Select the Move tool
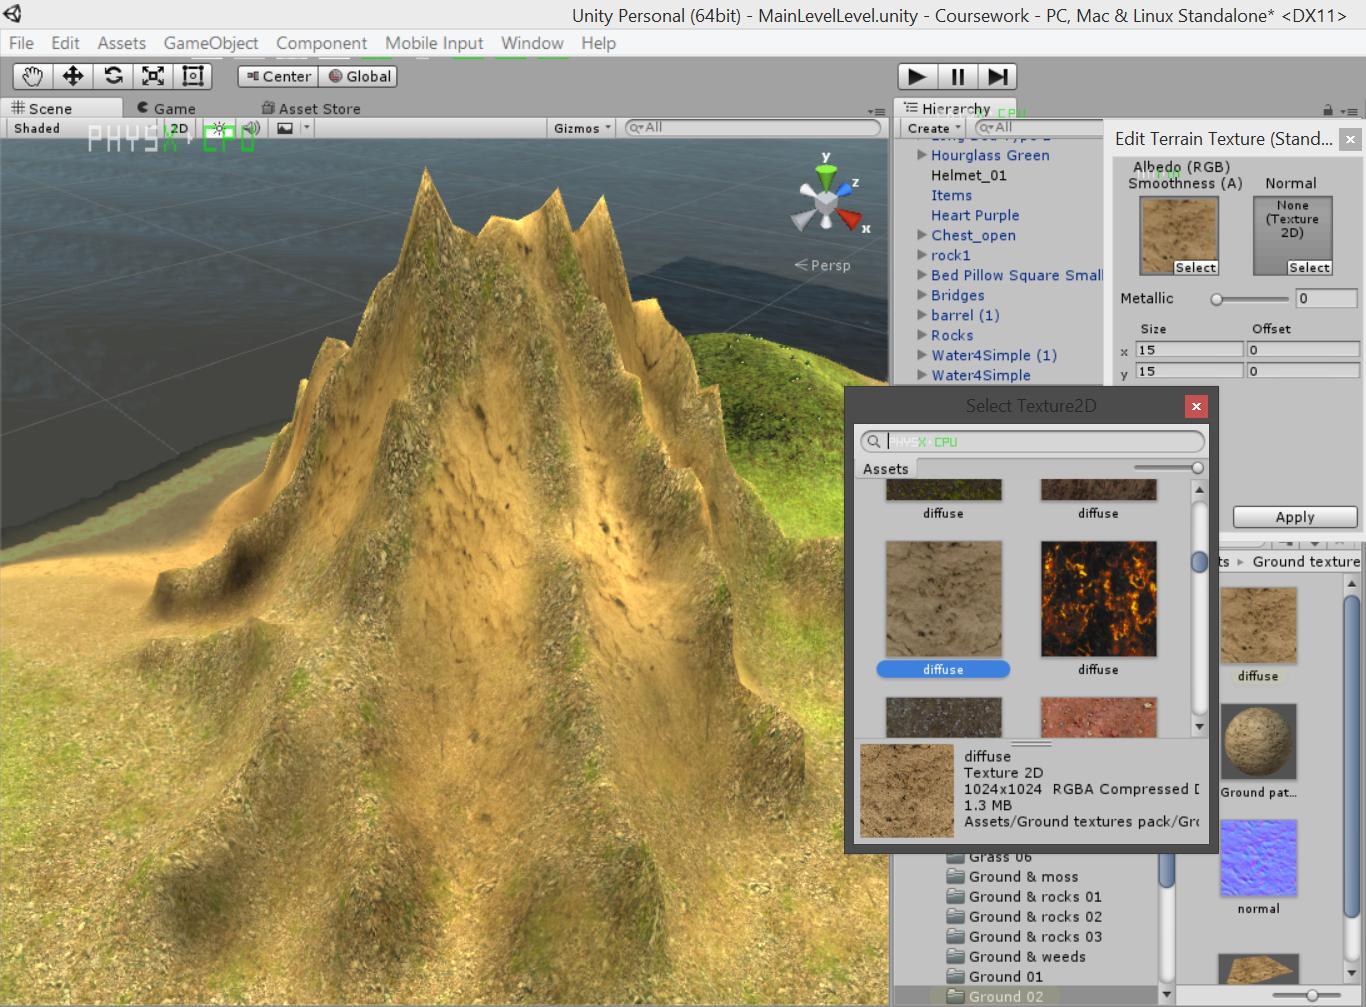1366x1007 pixels. click(x=73, y=76)
